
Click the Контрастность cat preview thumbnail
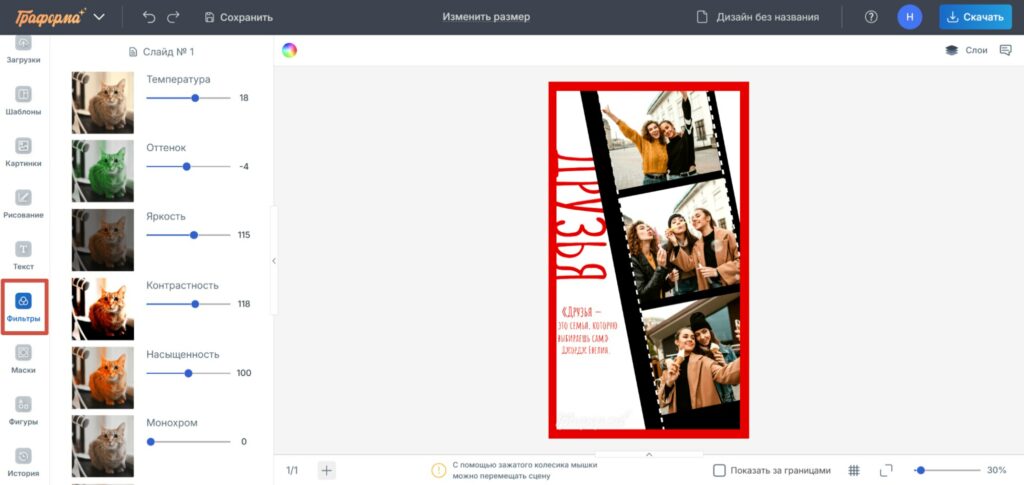[x=103, y=309]
